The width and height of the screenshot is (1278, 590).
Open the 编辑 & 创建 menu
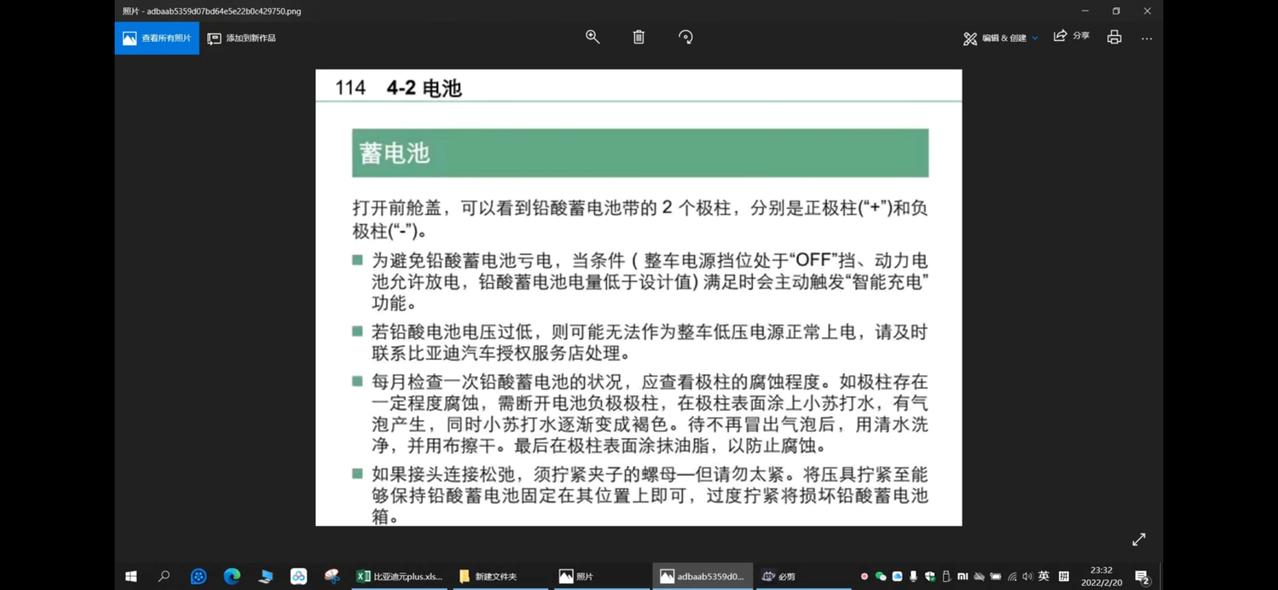pos(1000,38)
